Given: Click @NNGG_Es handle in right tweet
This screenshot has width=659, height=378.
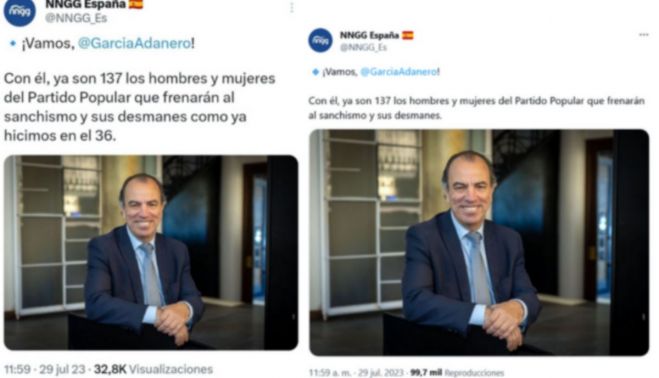Looking at the screenshot, I should [x=363, y=47].
